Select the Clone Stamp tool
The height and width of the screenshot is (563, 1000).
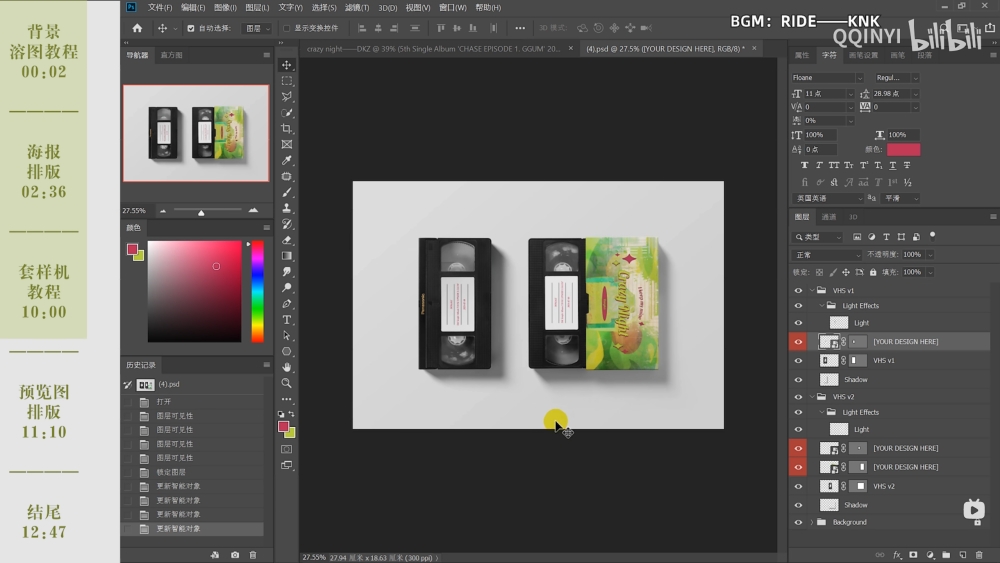point(287,208)
